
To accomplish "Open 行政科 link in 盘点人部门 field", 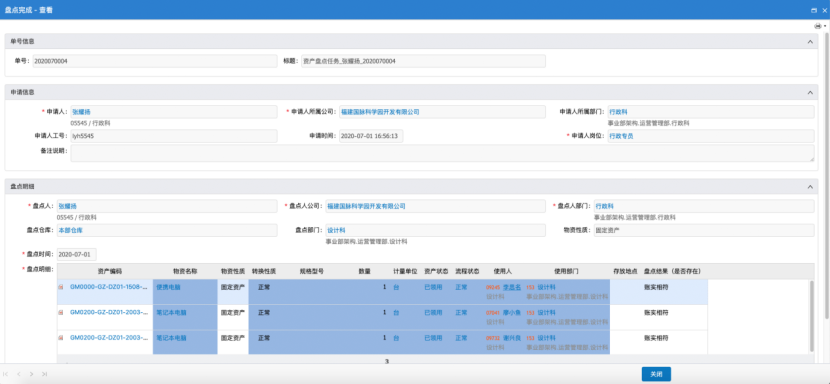I will coord(605,206).
